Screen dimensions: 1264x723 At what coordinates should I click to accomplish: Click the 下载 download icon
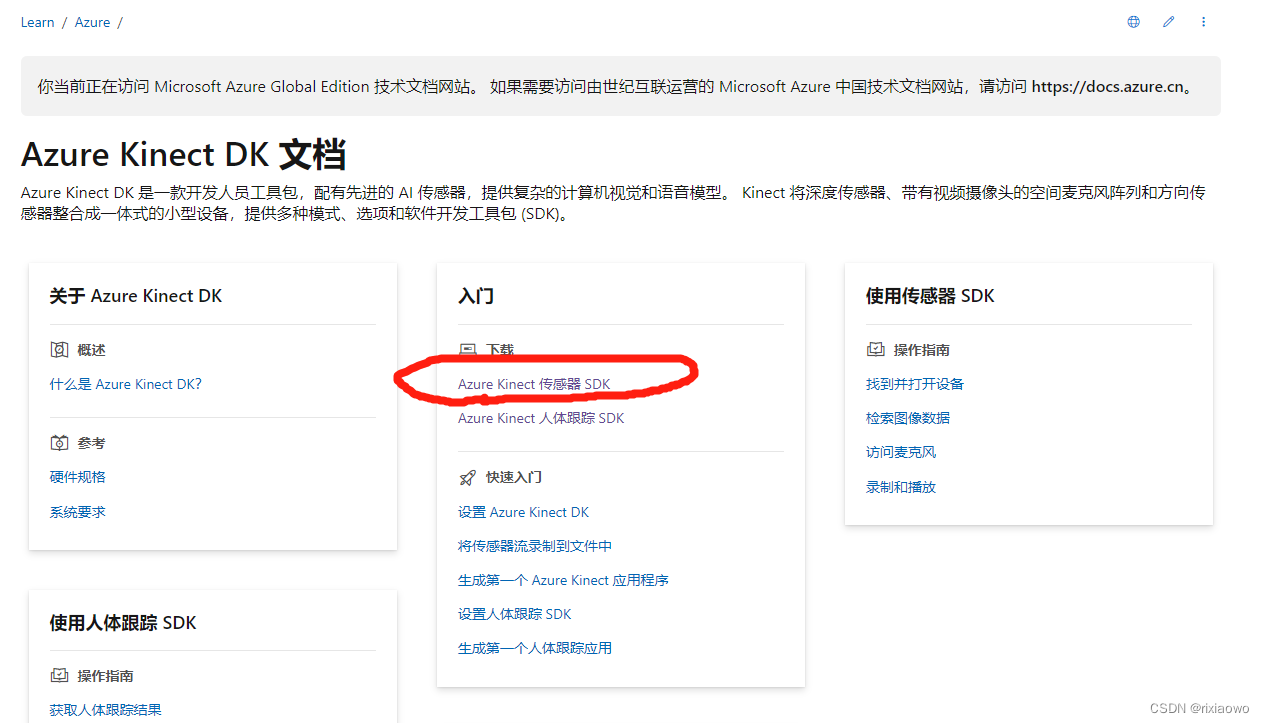click(467, 350)
